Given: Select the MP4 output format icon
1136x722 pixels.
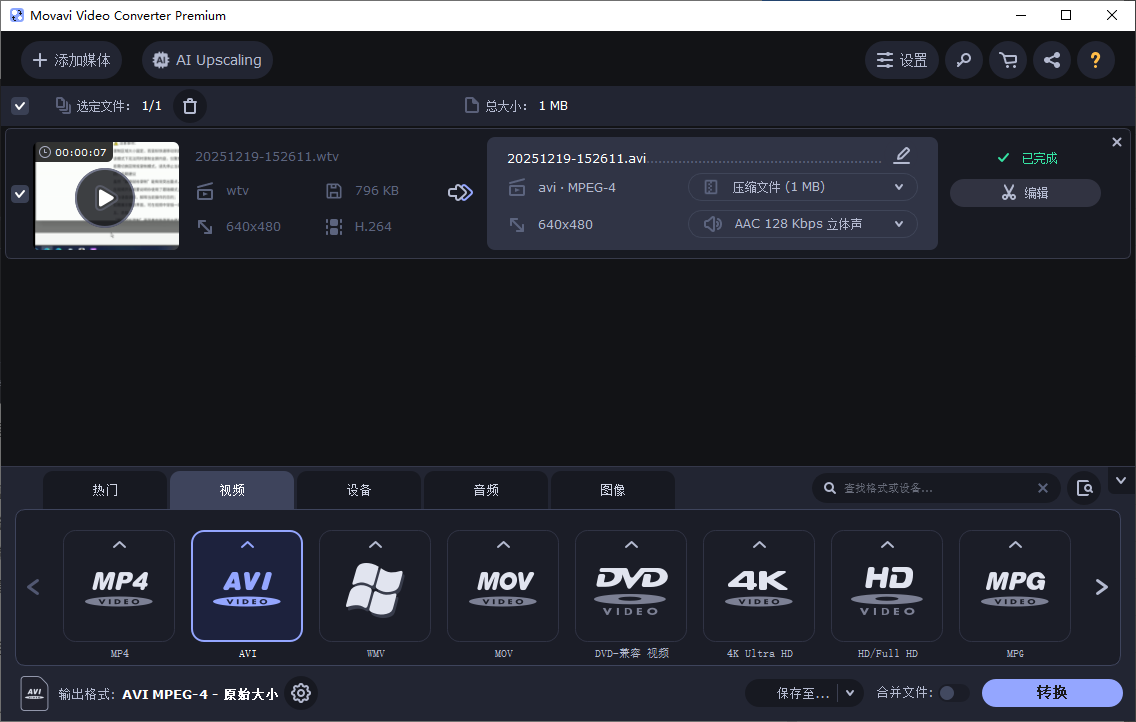Looking at the screenshot, I should 119,586.
